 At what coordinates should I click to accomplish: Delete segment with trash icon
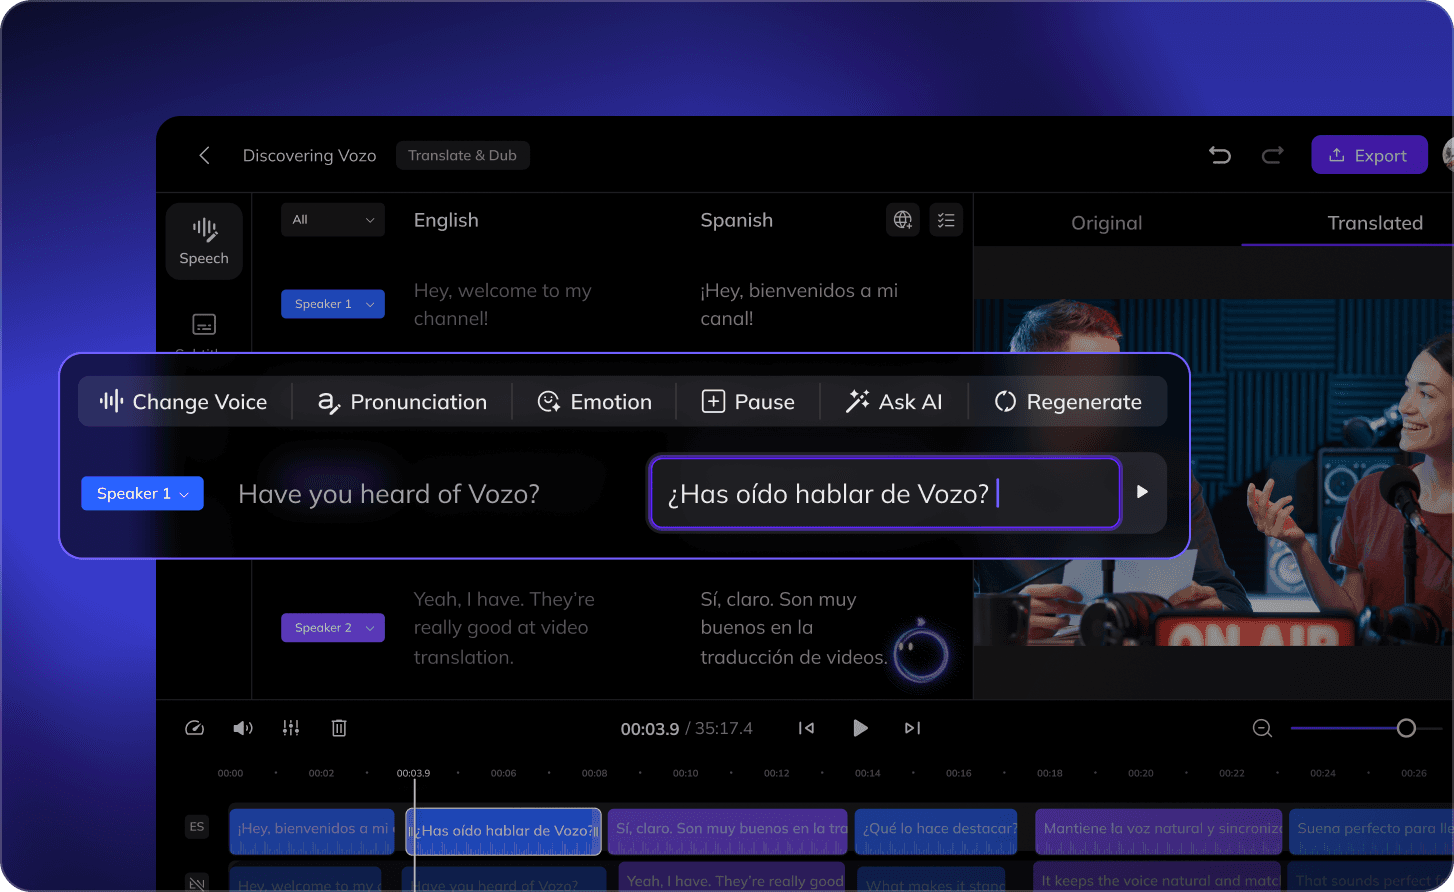pos(339,728)
